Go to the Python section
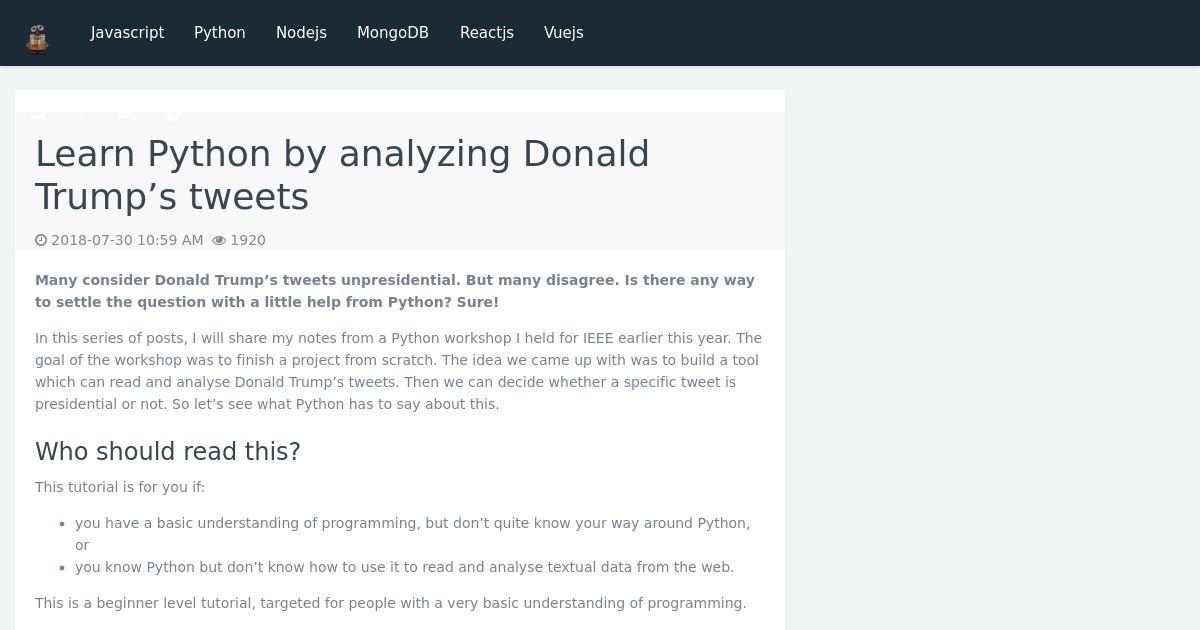The width and height of the screenshot is (1200, 630). [x=220, y=33]
